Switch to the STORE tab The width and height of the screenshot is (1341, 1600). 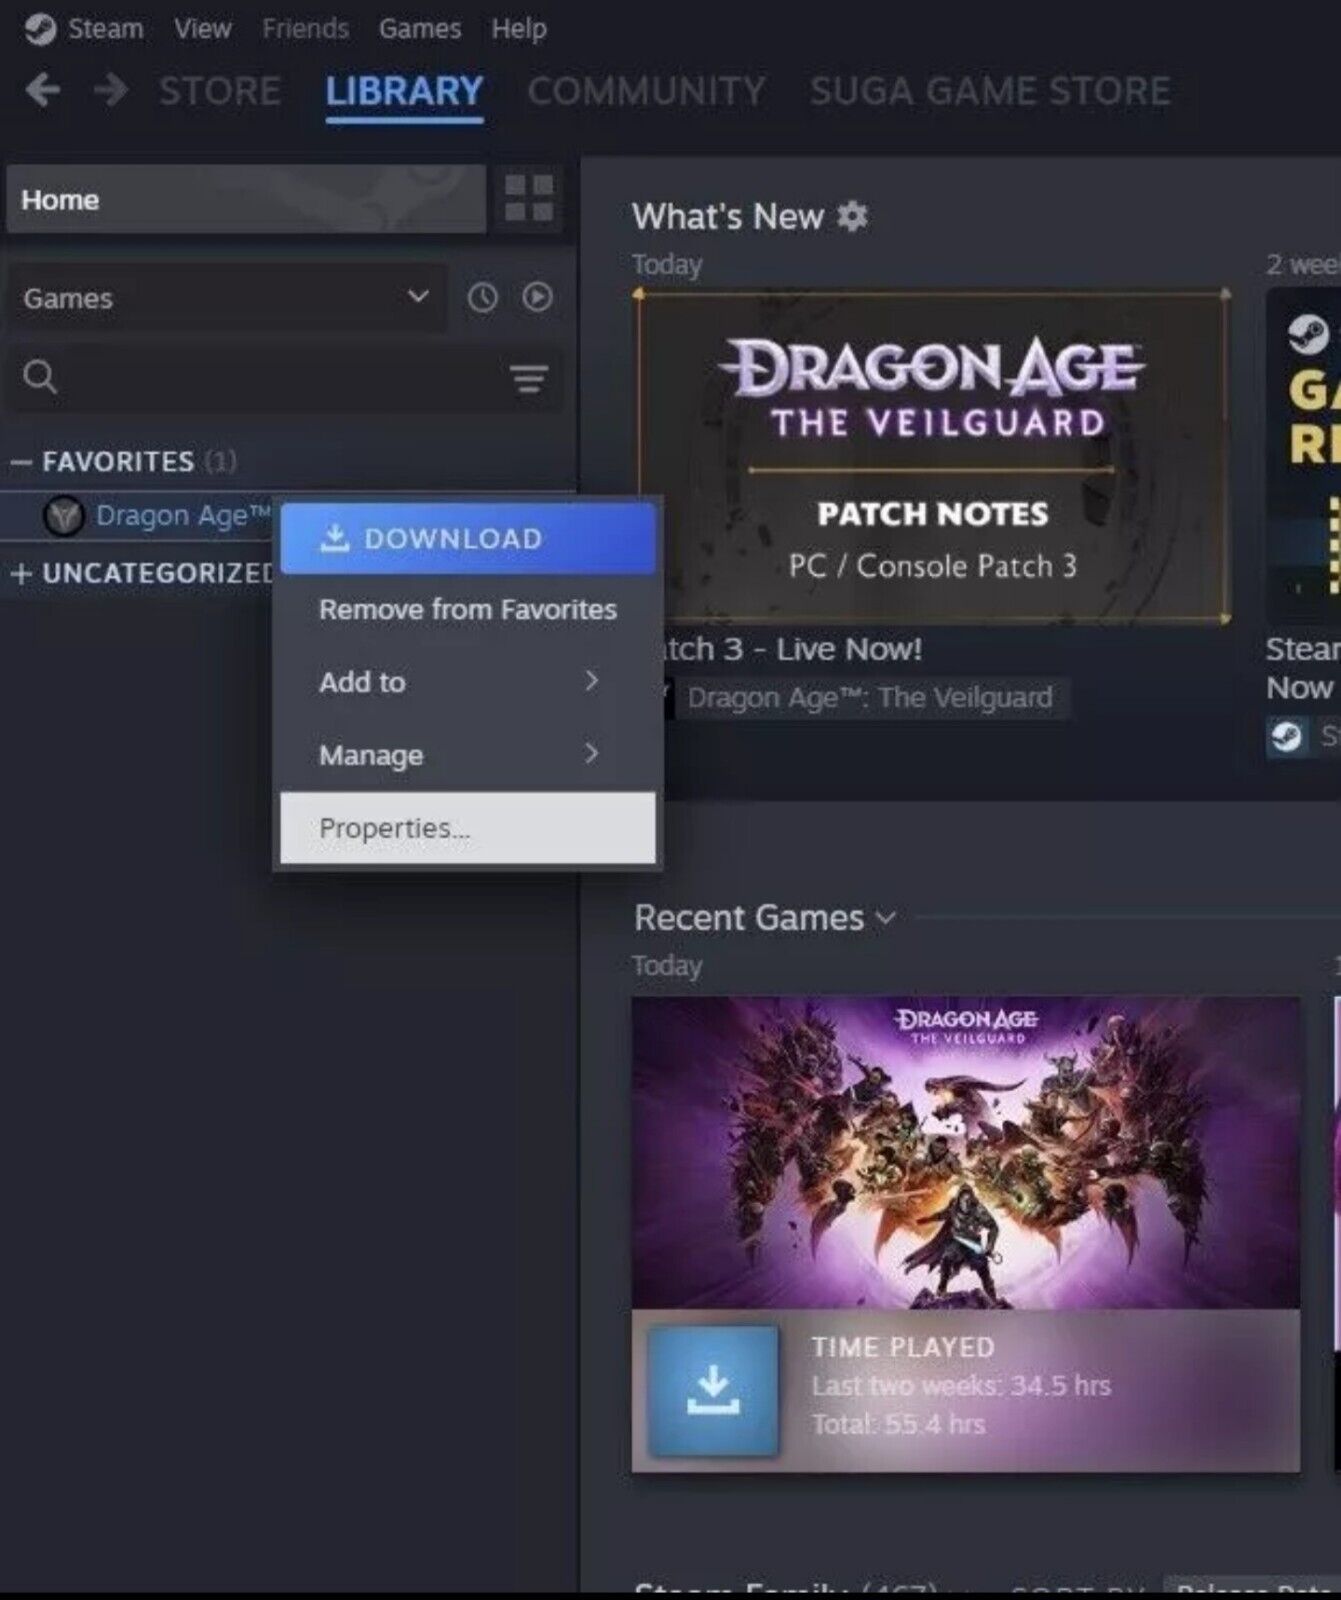point(220,91)
